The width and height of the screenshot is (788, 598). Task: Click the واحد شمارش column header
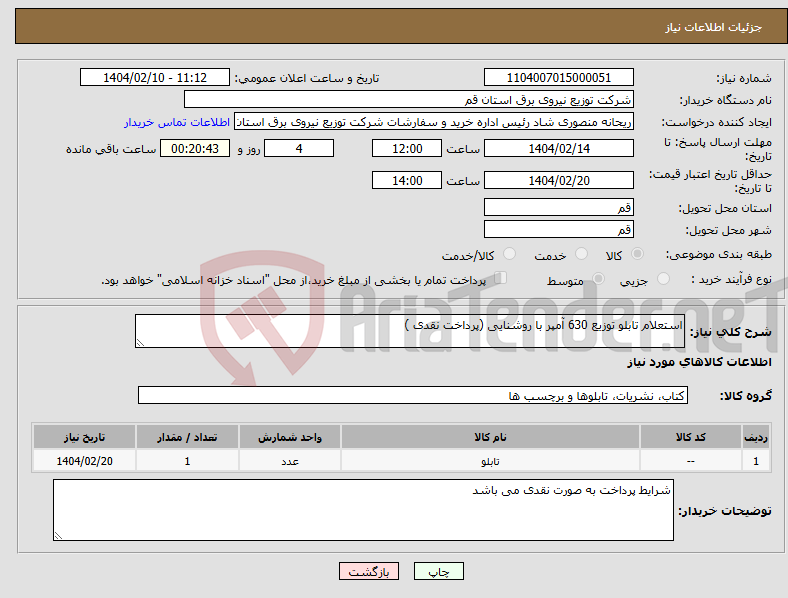tap(290, 437)
